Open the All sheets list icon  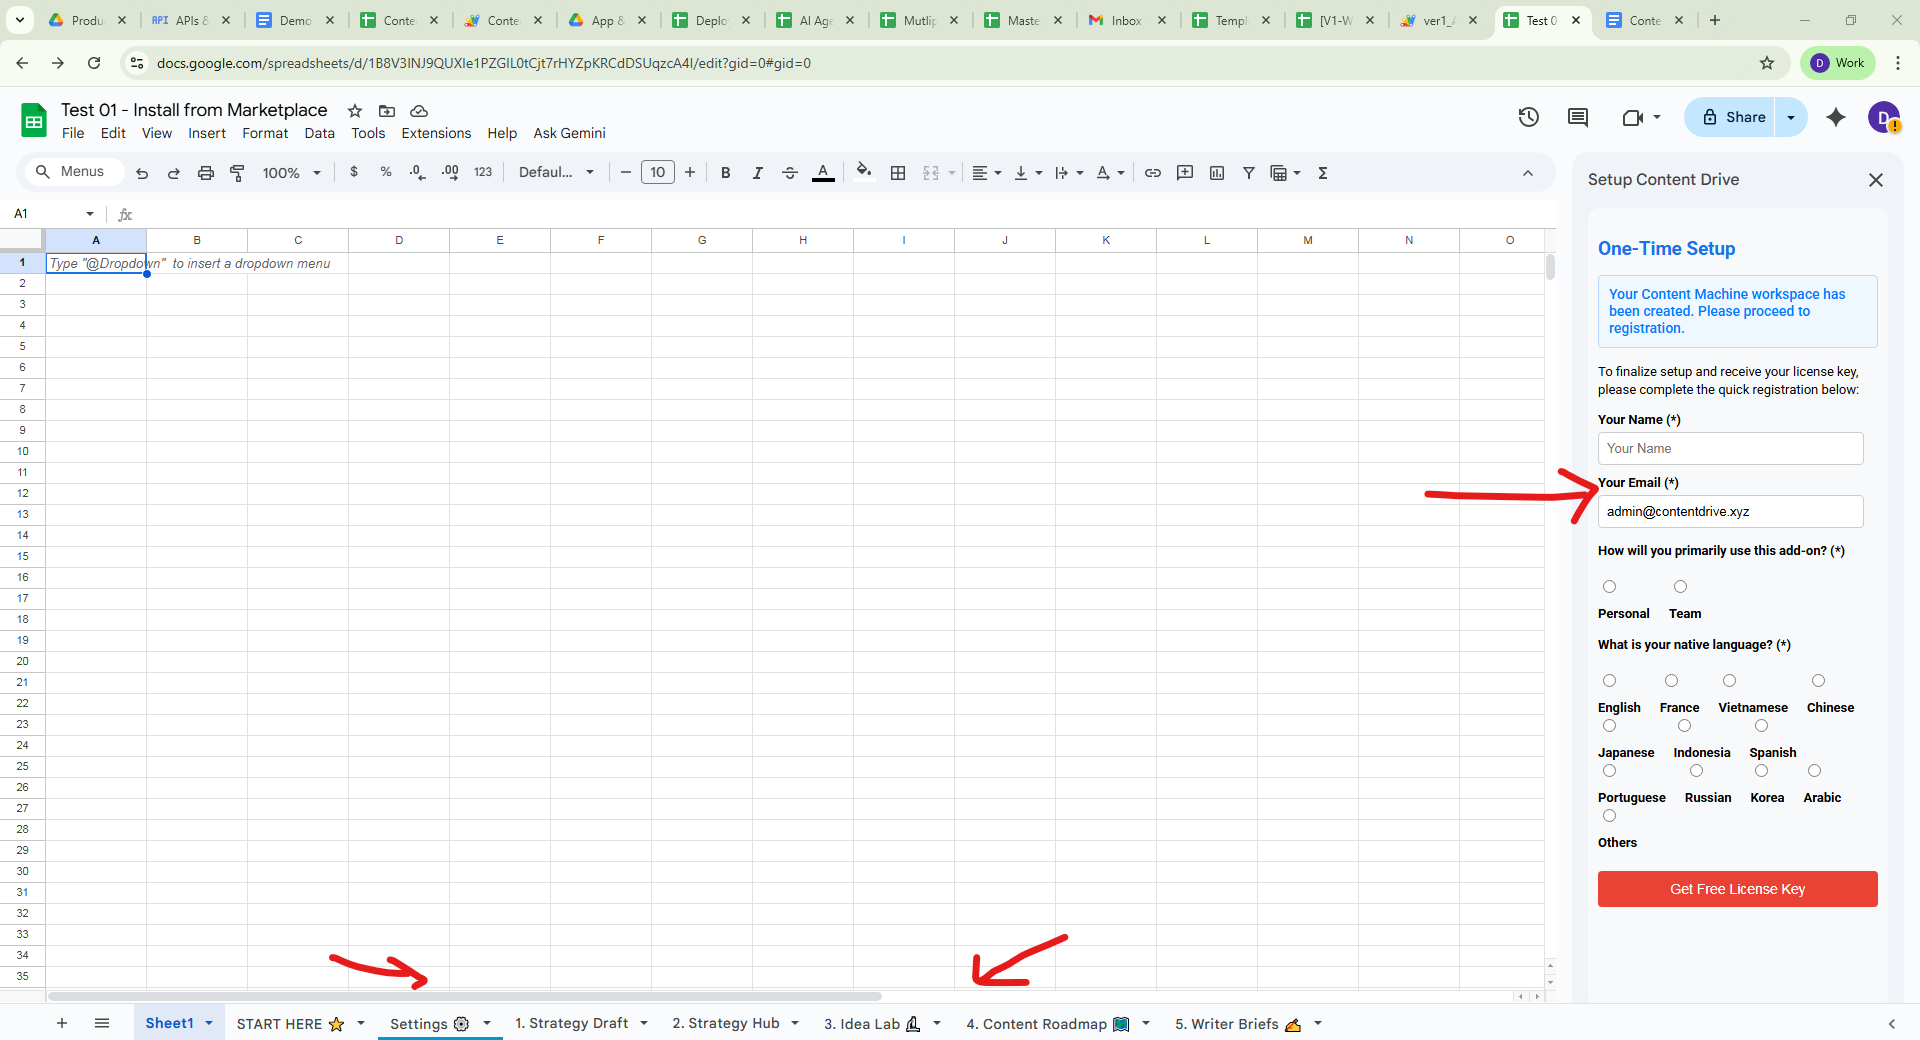coord(102,1023)
